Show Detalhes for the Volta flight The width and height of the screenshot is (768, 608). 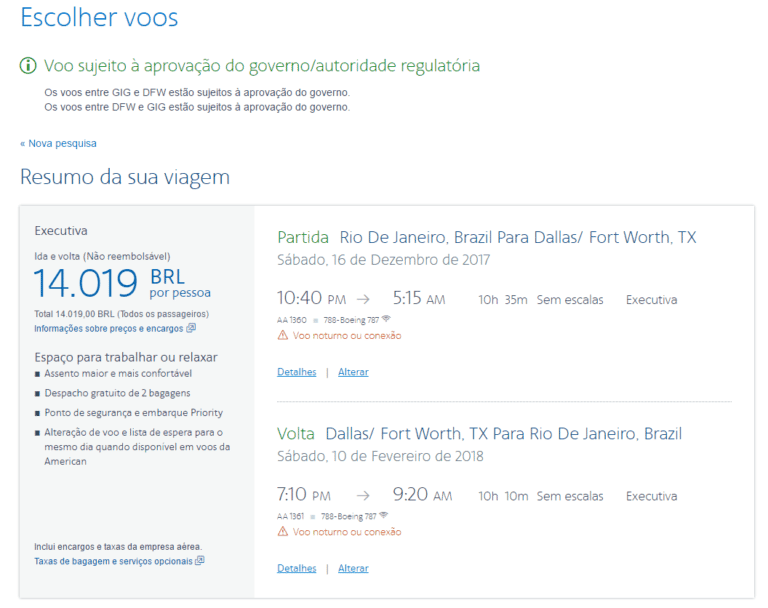coord(296,568)
